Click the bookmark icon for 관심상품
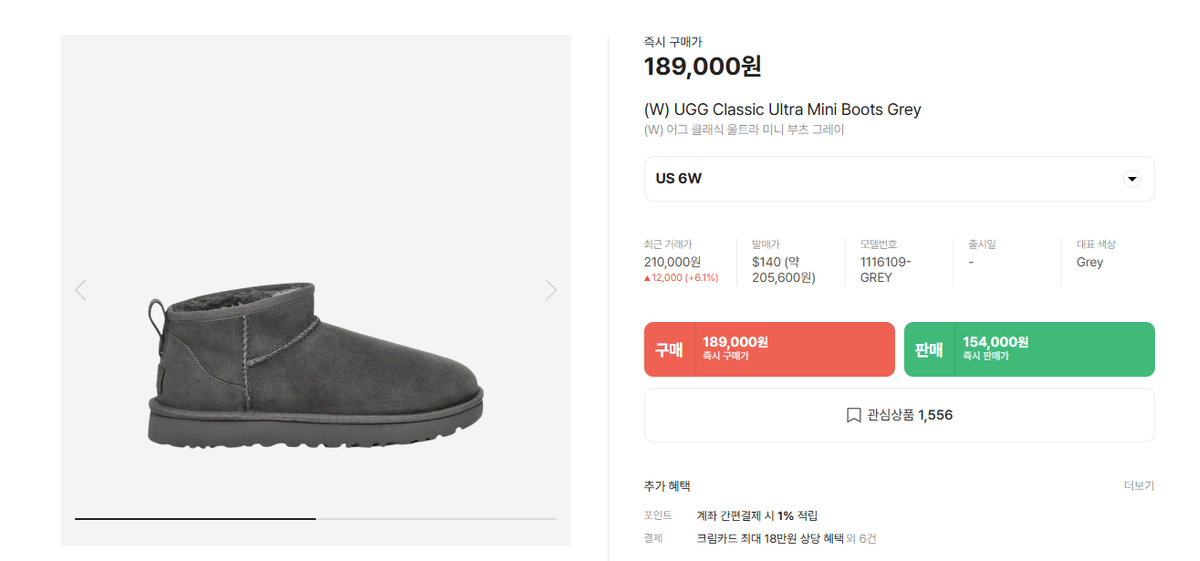 click(x=853, y=415)
